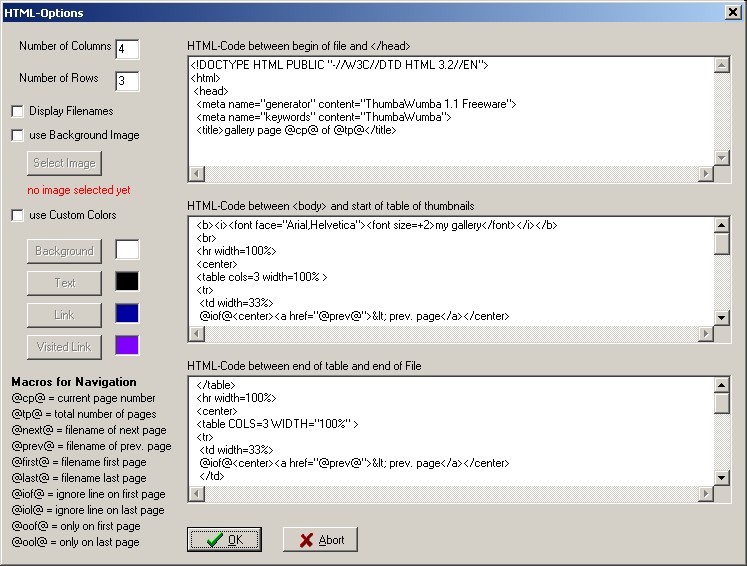
Task: Close the HTML-Options dialog window
Action: (x=732, y=13)
